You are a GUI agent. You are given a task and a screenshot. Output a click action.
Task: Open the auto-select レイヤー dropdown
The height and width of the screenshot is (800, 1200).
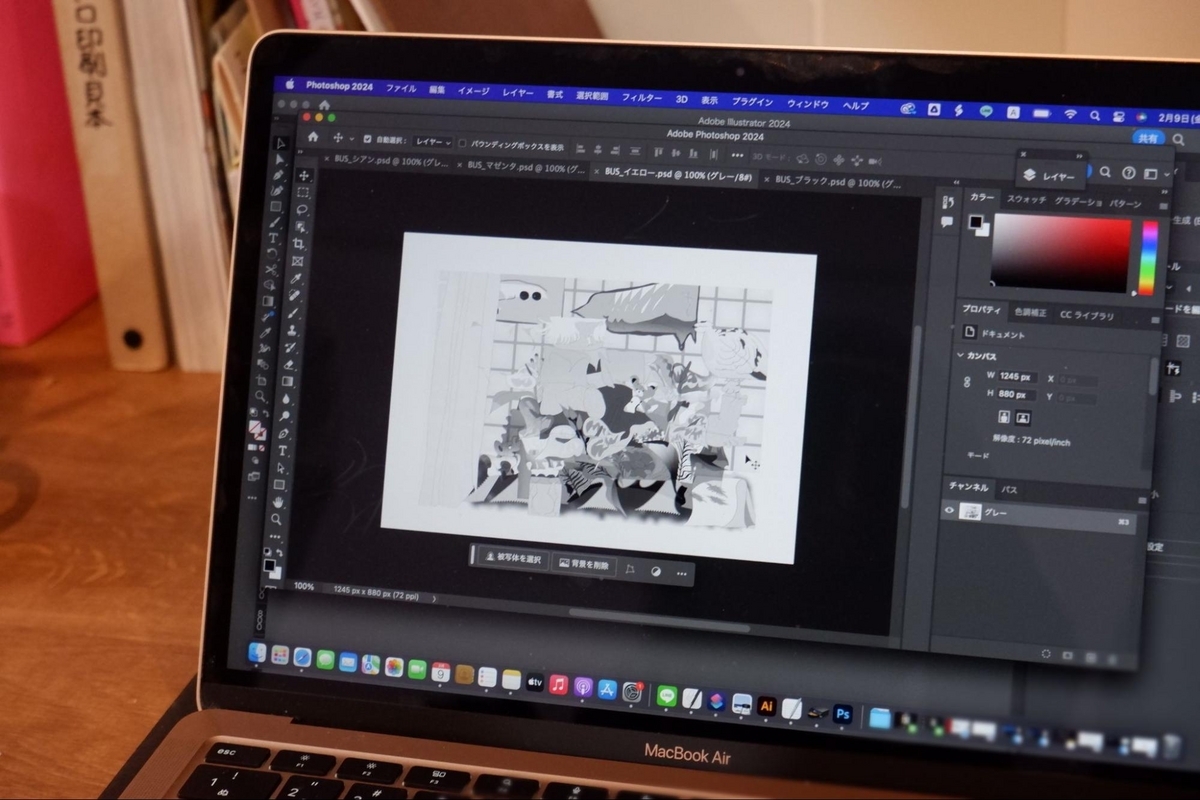coord(433,143)
